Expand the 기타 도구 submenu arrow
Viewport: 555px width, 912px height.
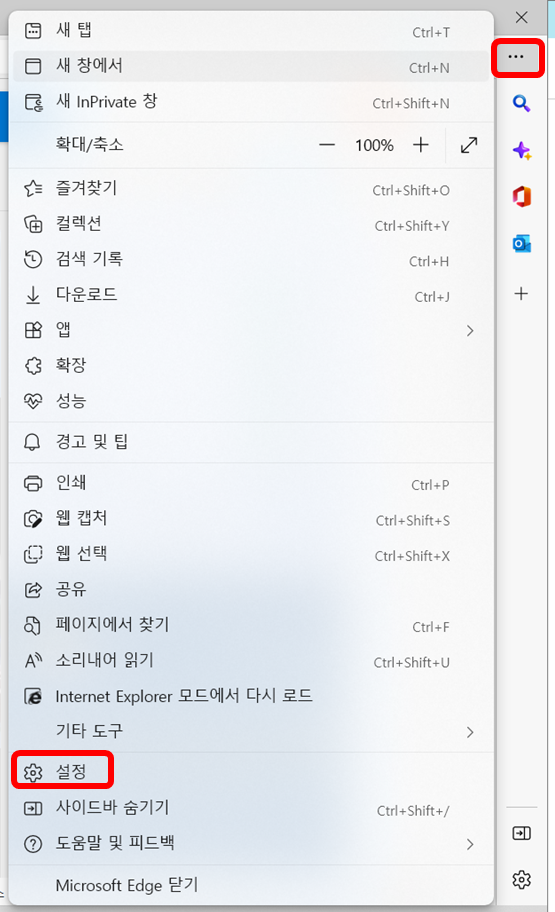(x=470, y=732)
